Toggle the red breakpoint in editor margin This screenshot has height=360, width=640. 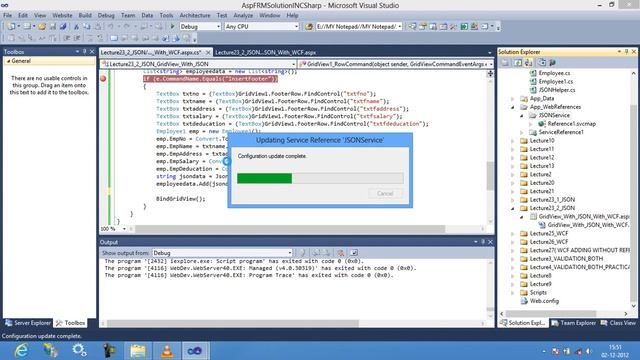pos(103,78)
